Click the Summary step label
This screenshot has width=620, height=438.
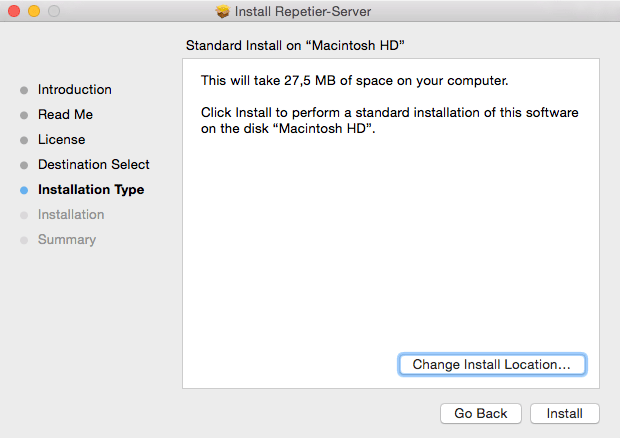[67, 240]
